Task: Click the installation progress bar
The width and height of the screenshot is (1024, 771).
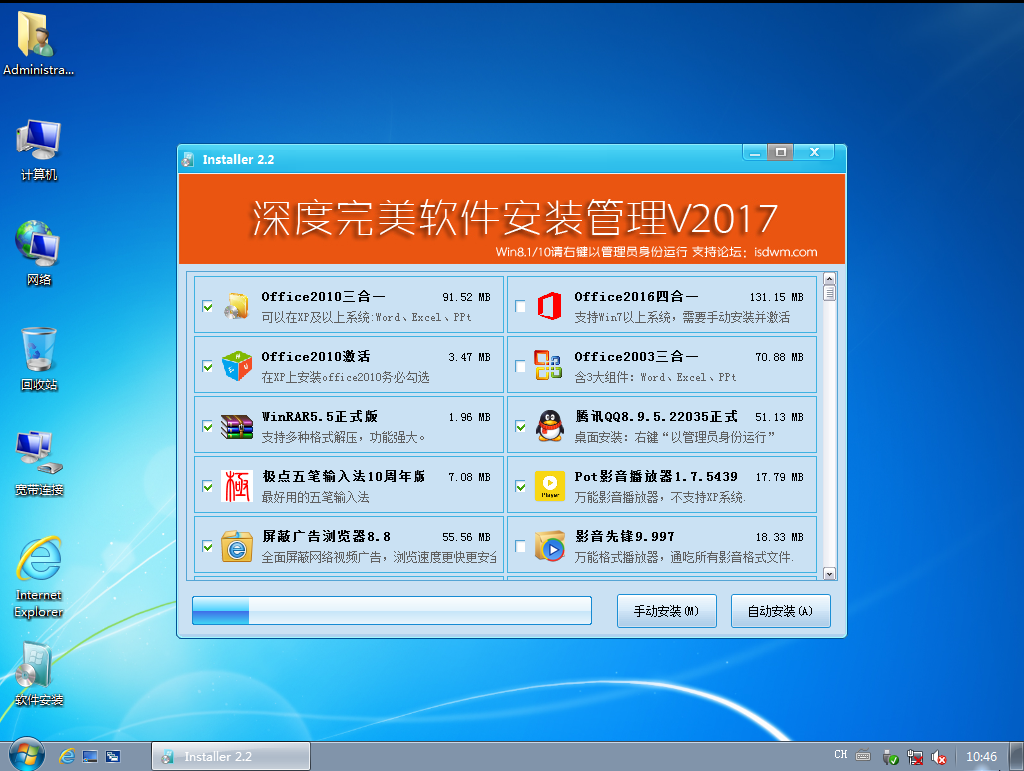Action: pyautogui.click(x=392, y=610)
